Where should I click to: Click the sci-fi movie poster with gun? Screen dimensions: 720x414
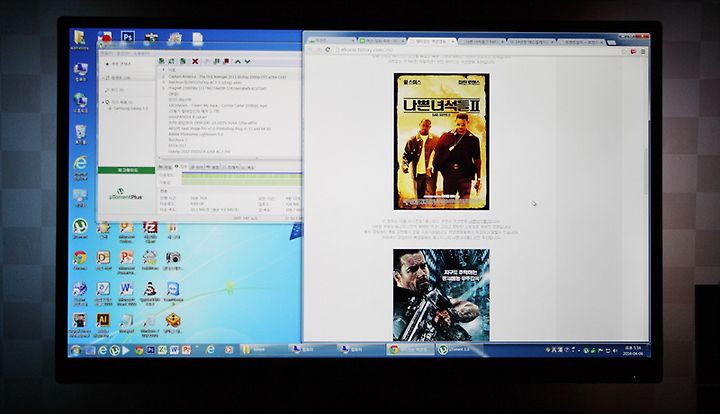tap(441, 295)
